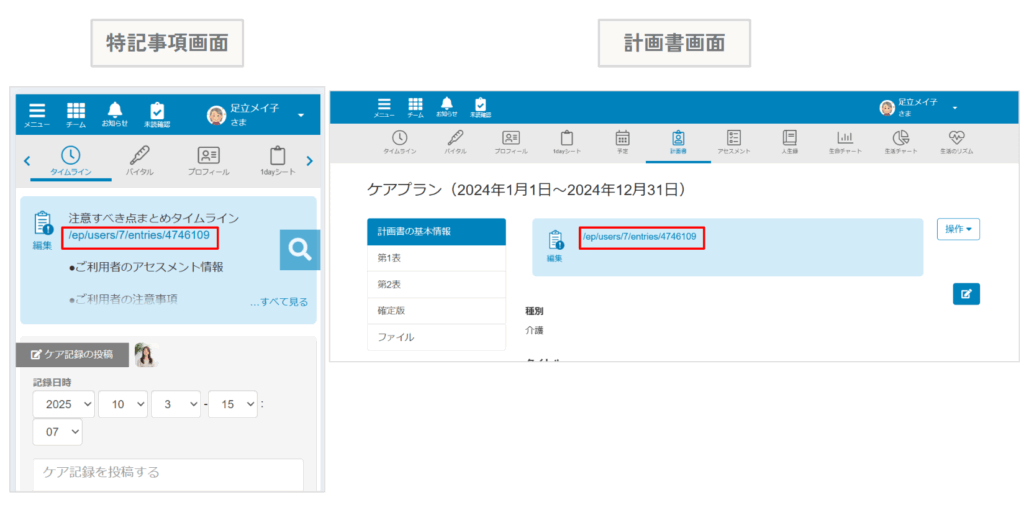Open the アセスメント checklist icon
The height and width of the screenshot is (520, 1024).
pos(733,142)
